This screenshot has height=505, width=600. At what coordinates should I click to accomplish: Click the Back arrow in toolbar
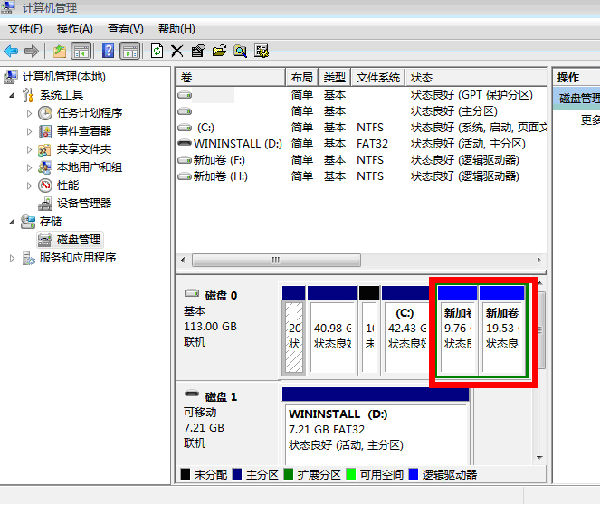pyautogui.click(x=11, y=50)
